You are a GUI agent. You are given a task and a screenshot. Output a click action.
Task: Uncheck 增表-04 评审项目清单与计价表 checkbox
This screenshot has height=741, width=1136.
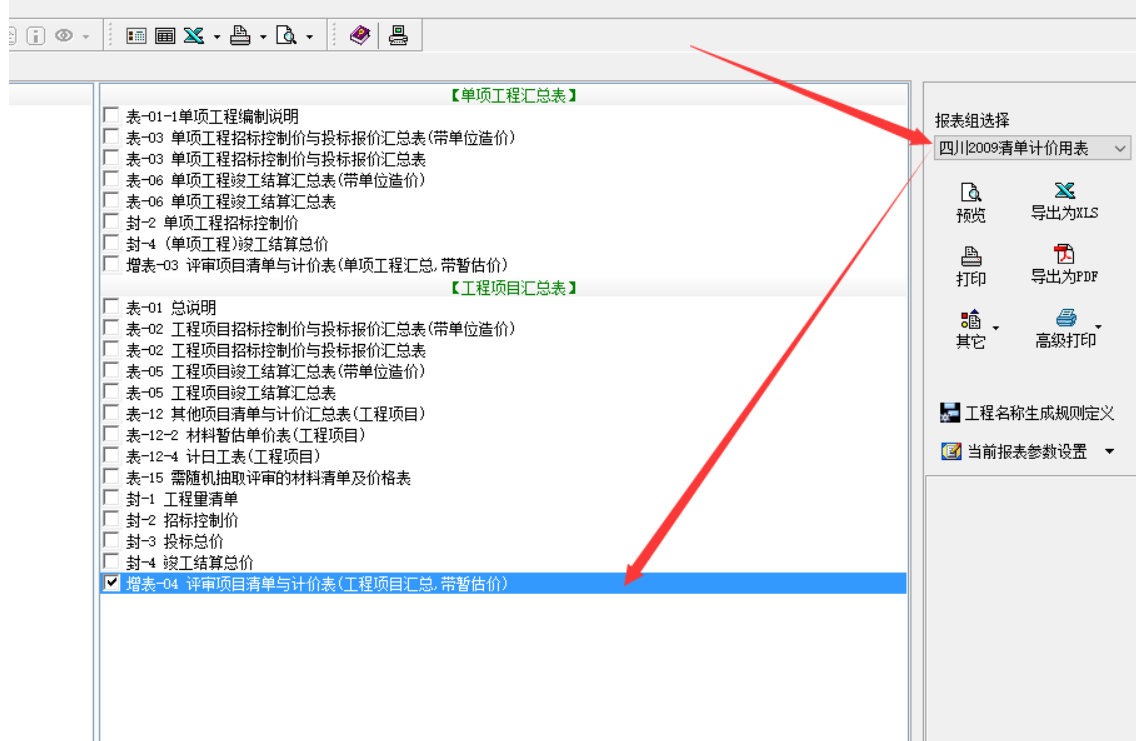coord(111,583)
